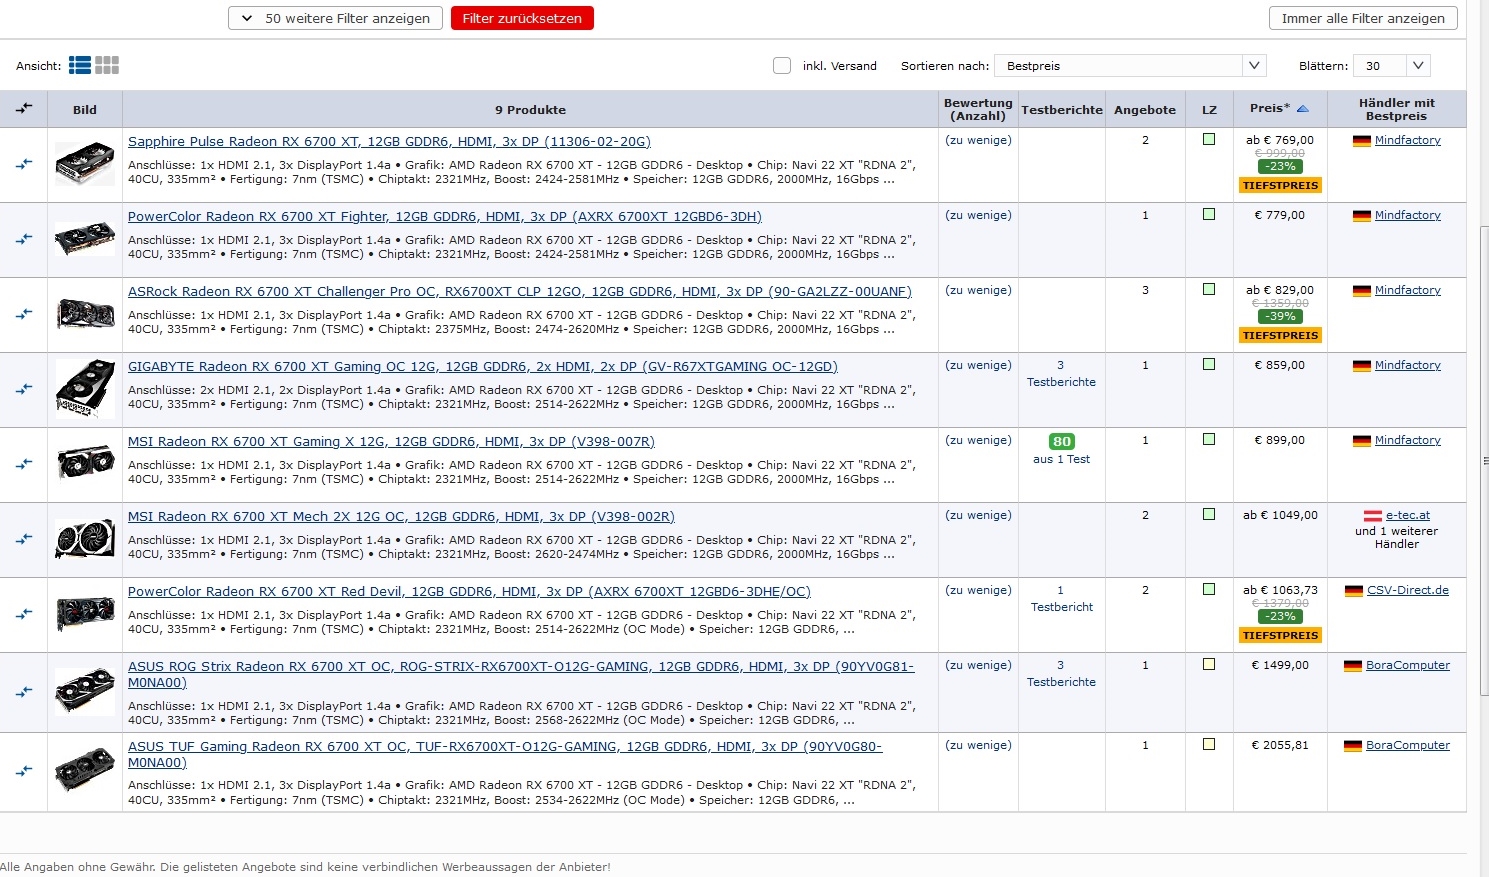Click price € 2055,81 for ASUS TUF
Screen dimensions: 1489x877
click(x=1280, y=745)
